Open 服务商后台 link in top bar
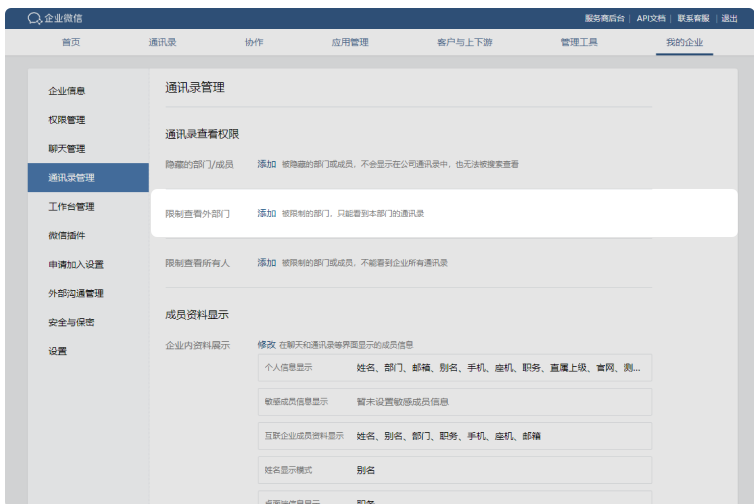 pyautogui.click(x=605, y=18)
